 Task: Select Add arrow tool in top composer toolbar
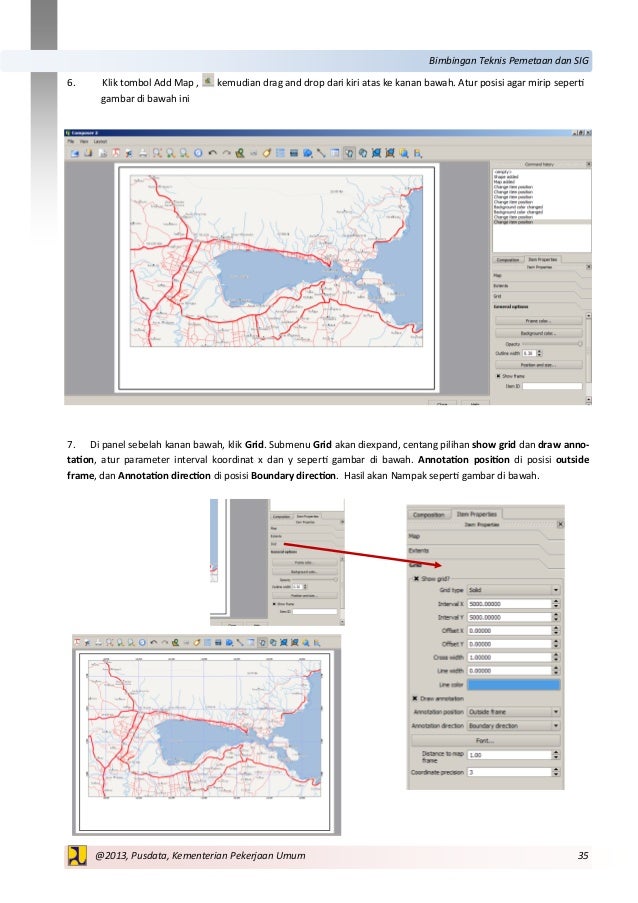click(x=322, y=153)
